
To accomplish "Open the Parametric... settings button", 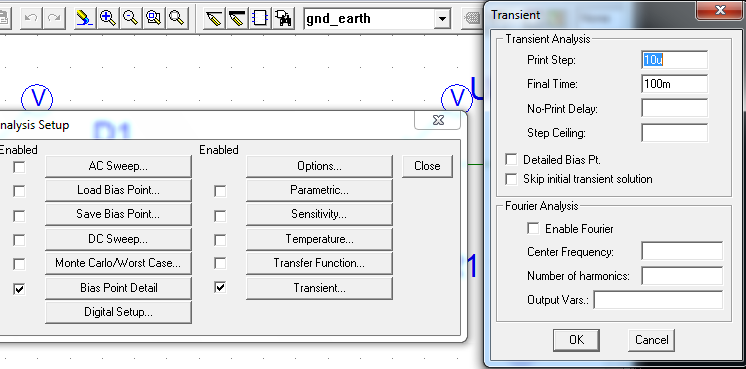I will (x=319, y=190).
